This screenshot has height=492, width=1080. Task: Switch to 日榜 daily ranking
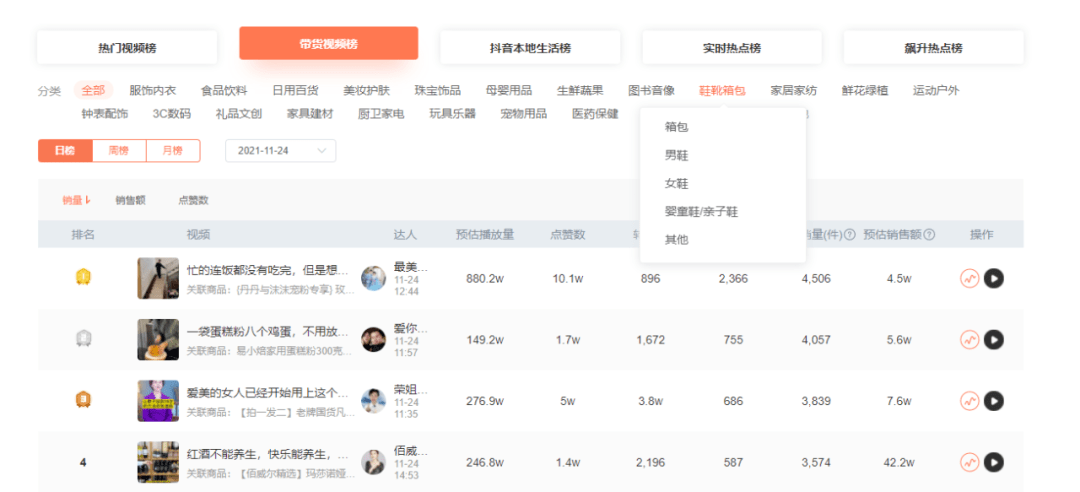point(65,151)
